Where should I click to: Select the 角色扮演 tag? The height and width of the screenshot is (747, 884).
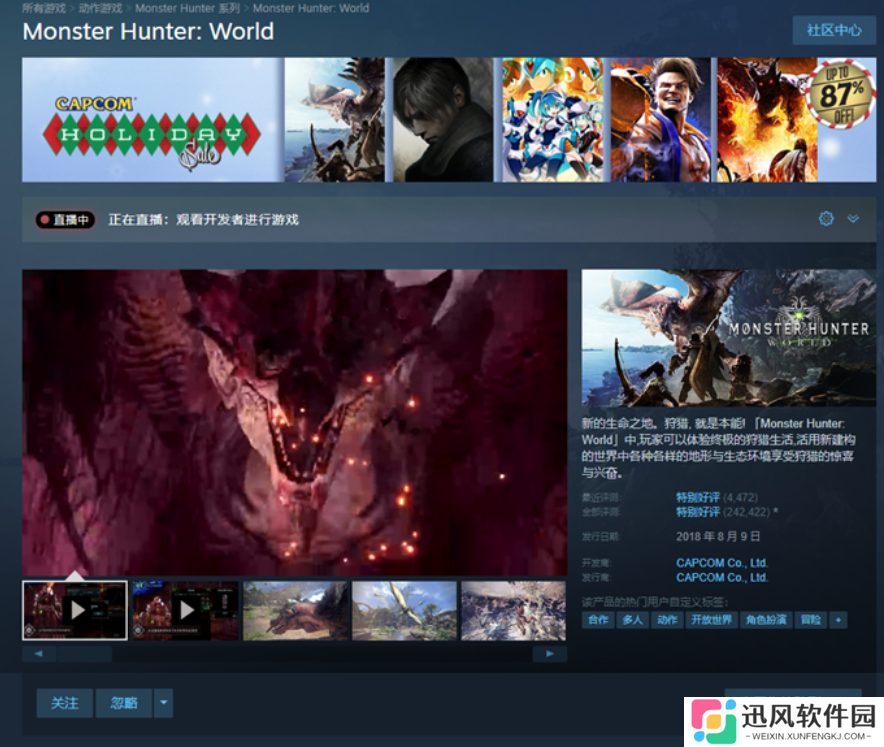(766, 620)
